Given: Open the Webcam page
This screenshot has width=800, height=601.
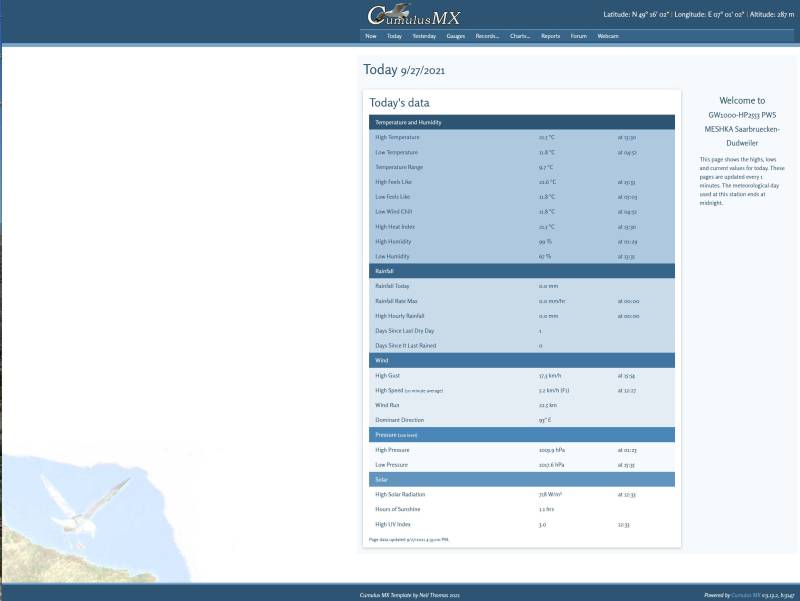Looking at the screenshot, I should point(606,36).
